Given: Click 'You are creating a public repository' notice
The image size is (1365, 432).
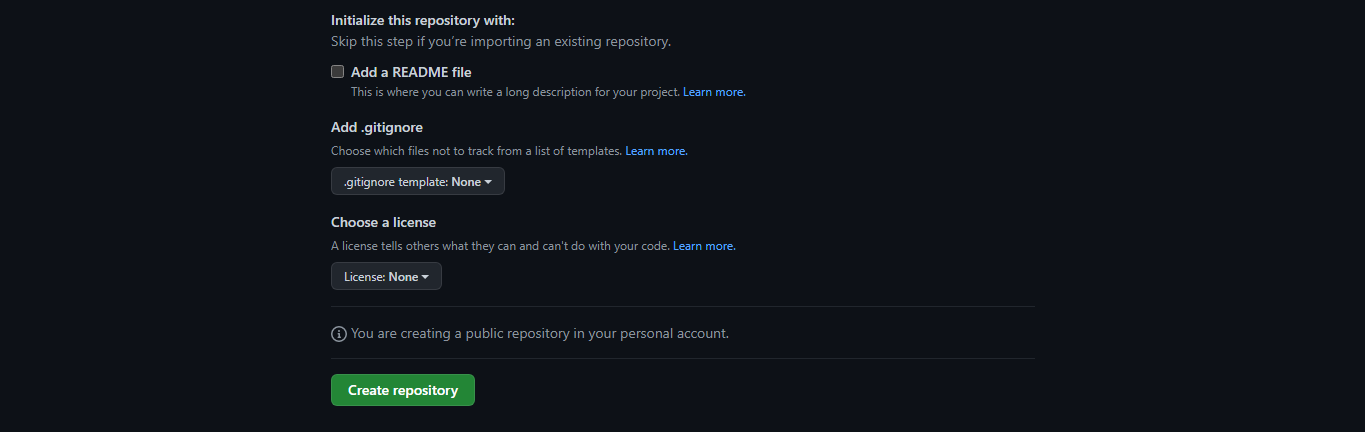Looking at the screenshot, I should click(x=540, y=333).
